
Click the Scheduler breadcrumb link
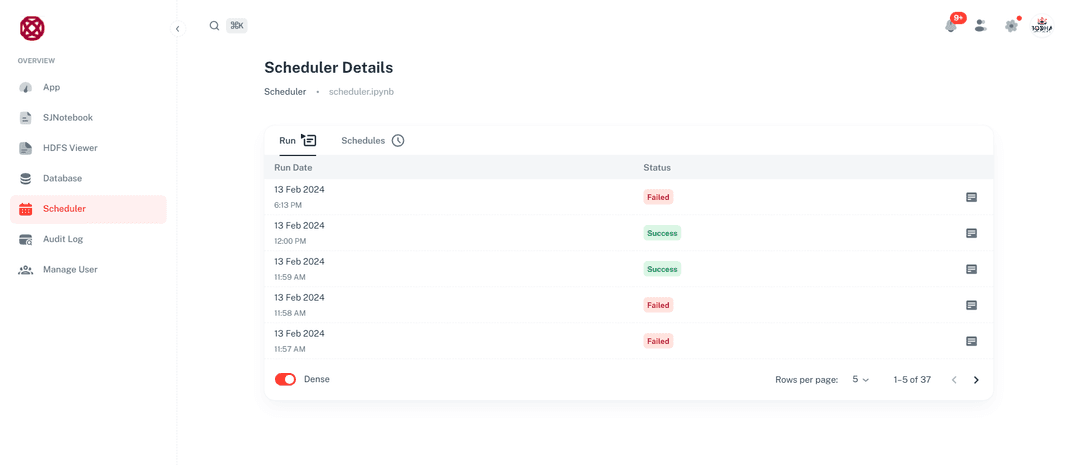[x=285, y=92]
